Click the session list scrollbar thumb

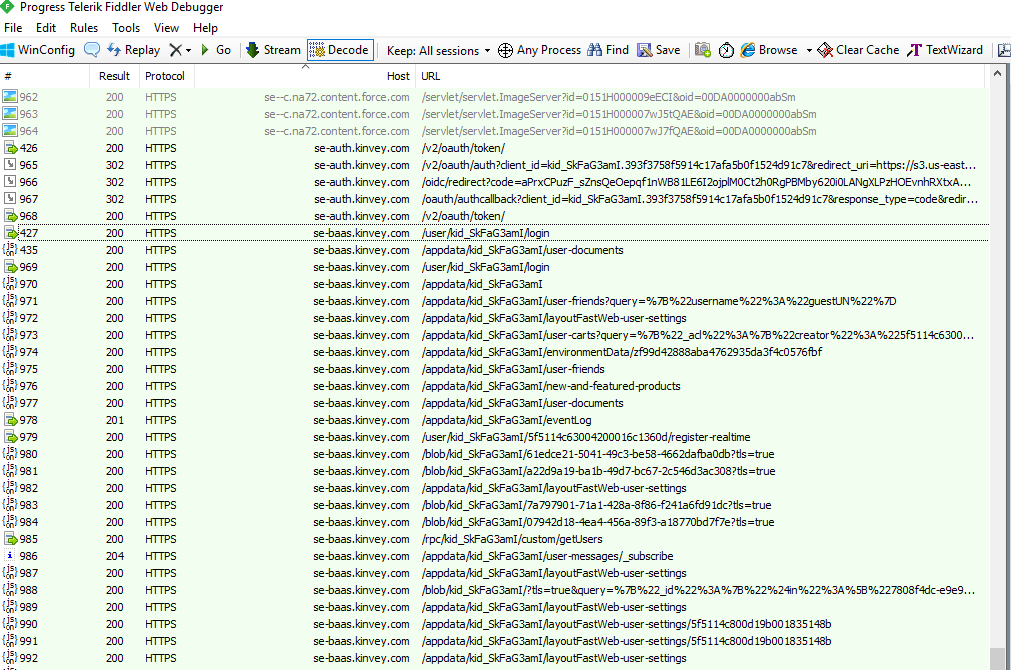pos(998,658)
